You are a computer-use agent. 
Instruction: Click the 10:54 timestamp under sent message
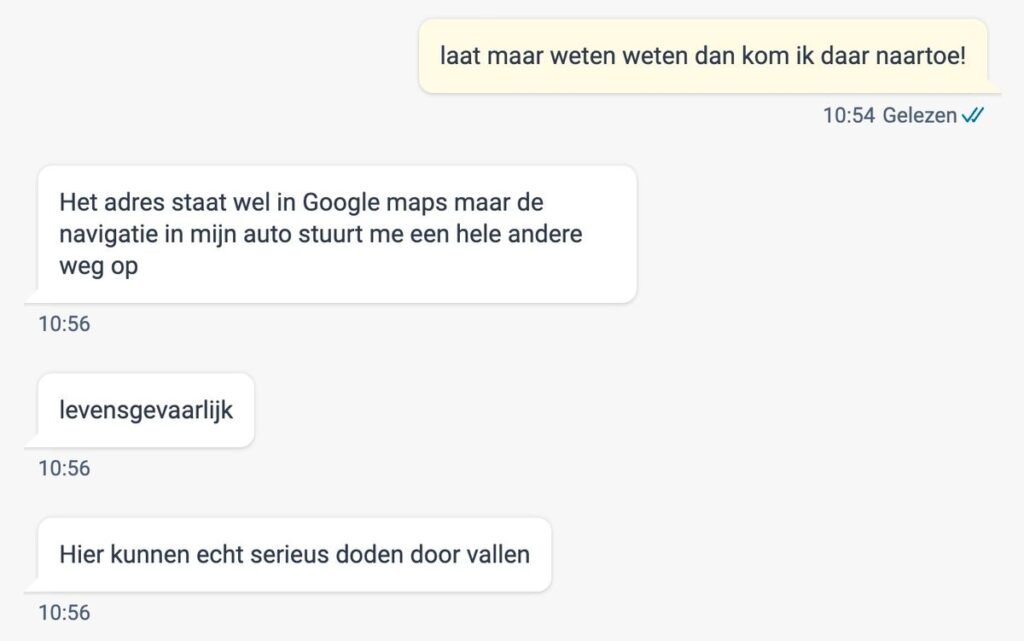(848, 116)
